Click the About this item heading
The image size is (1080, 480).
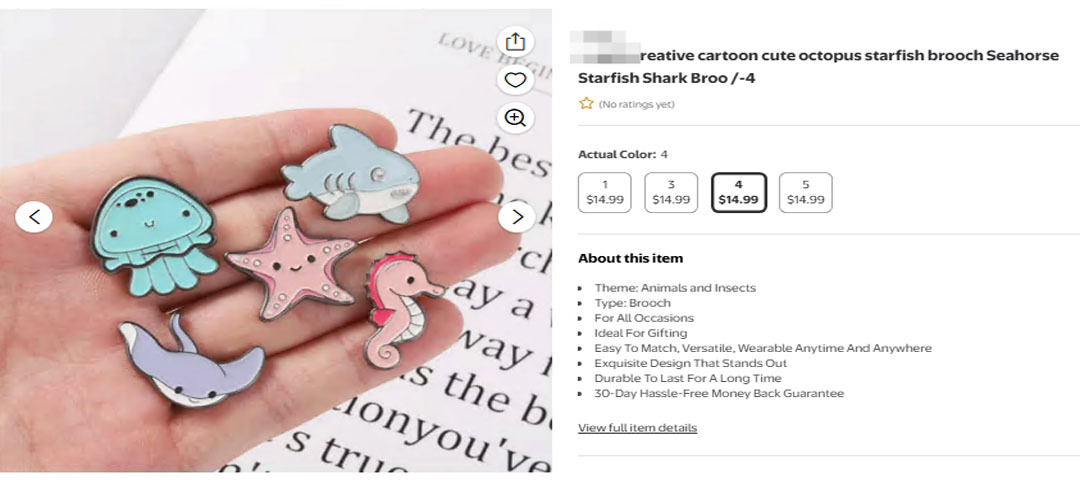point(630,259)
